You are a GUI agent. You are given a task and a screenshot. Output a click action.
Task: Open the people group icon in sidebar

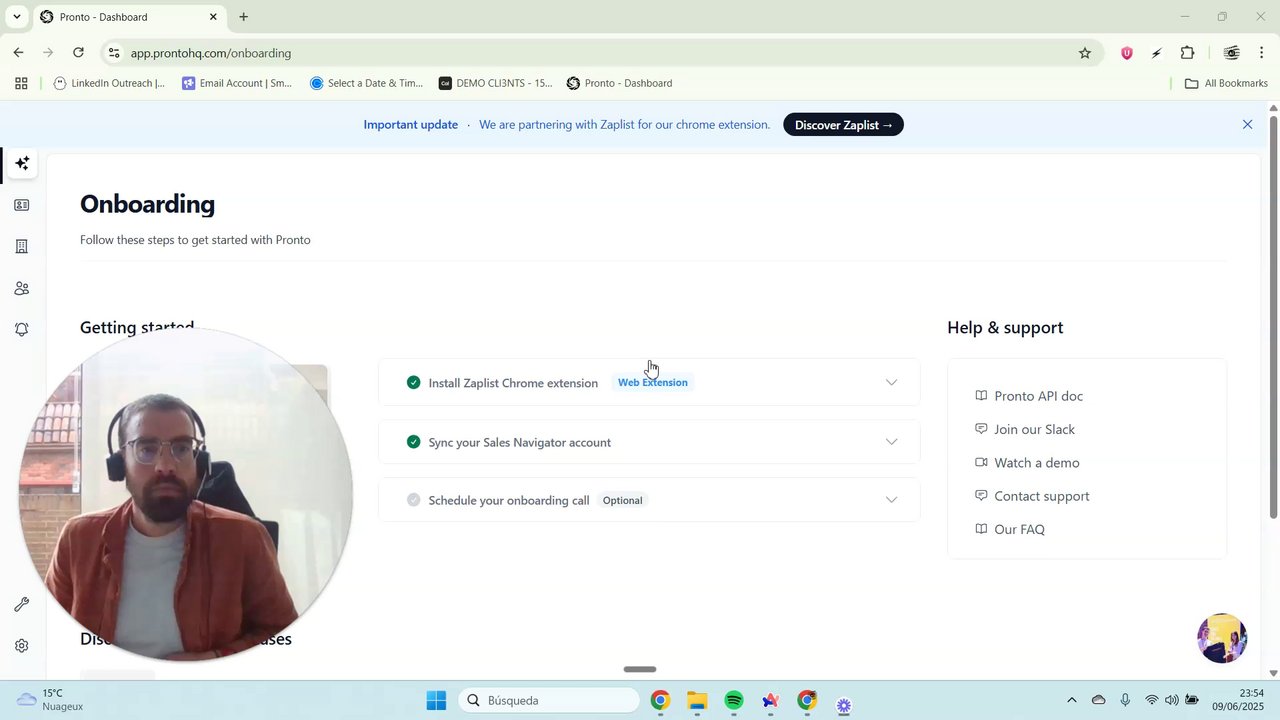click(x=21, y=288)
